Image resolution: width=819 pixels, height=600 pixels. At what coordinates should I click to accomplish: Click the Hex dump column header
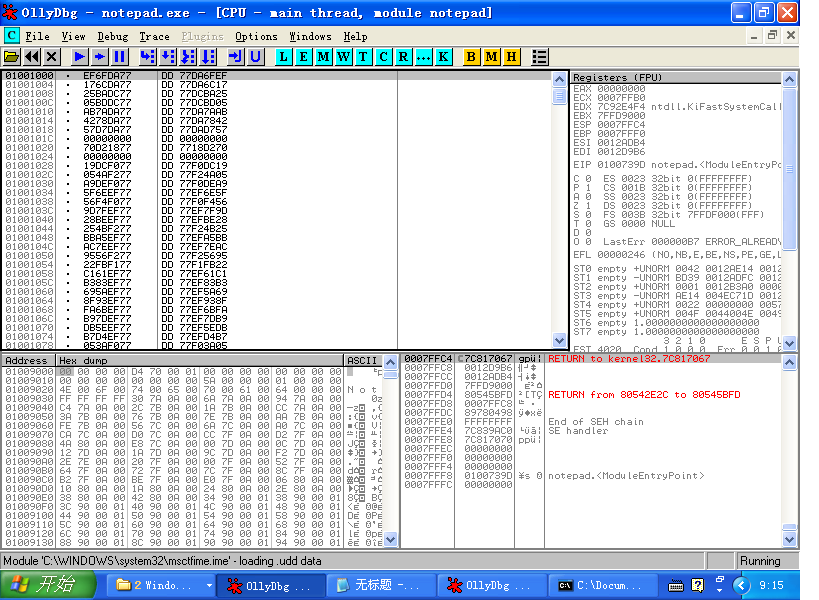(x=199, y=360)
